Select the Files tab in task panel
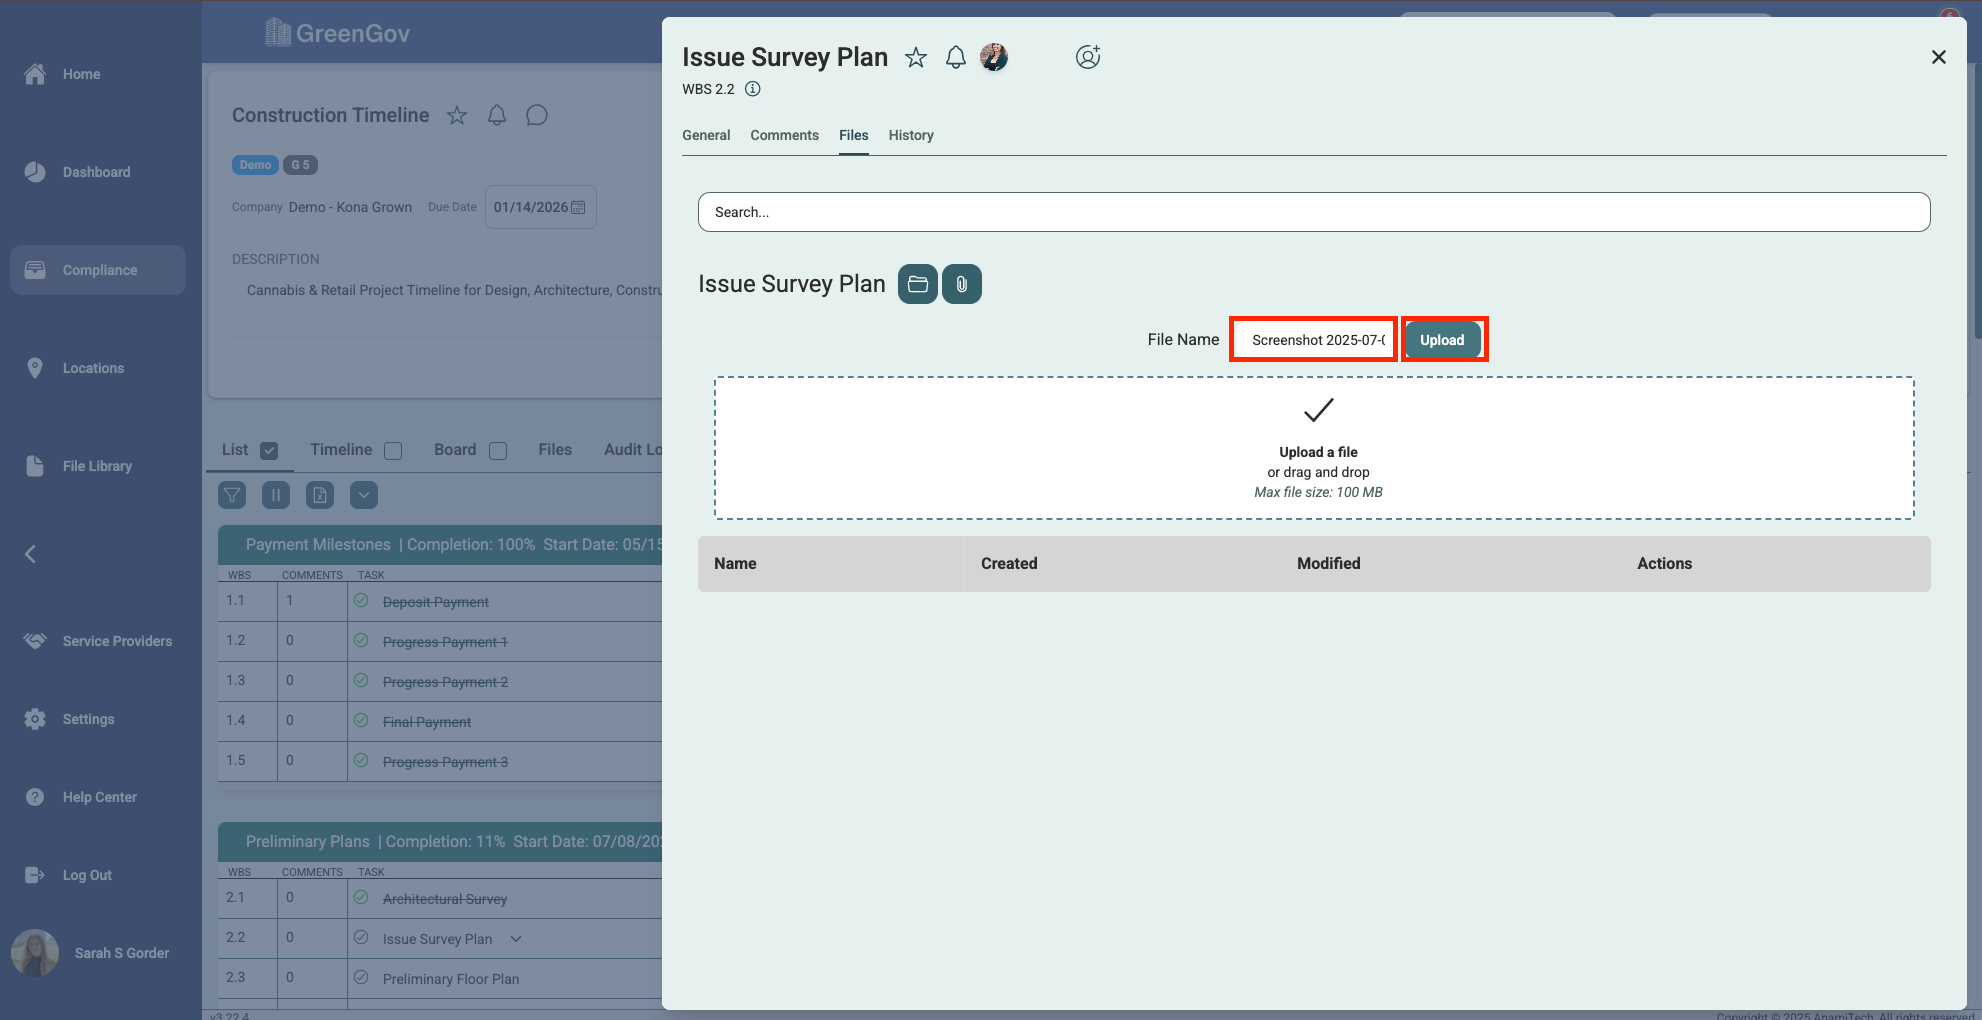 (x=854, y=135)
